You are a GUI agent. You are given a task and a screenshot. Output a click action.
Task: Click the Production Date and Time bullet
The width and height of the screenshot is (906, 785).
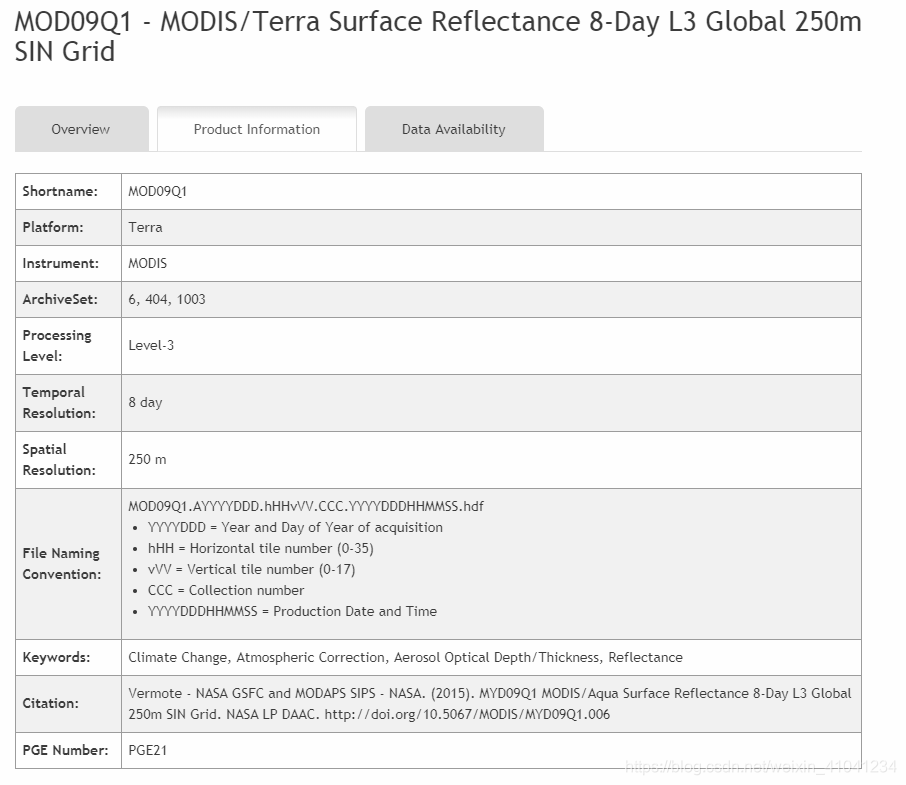(x=292, y=611)
